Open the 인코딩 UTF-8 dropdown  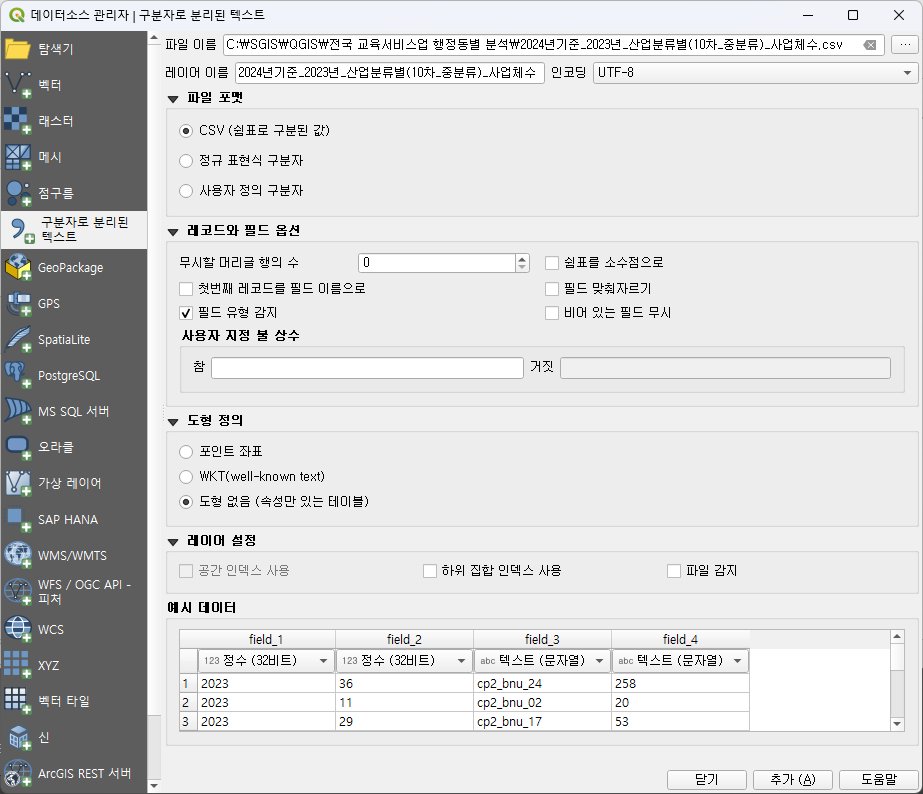click(x=755, y=73)
